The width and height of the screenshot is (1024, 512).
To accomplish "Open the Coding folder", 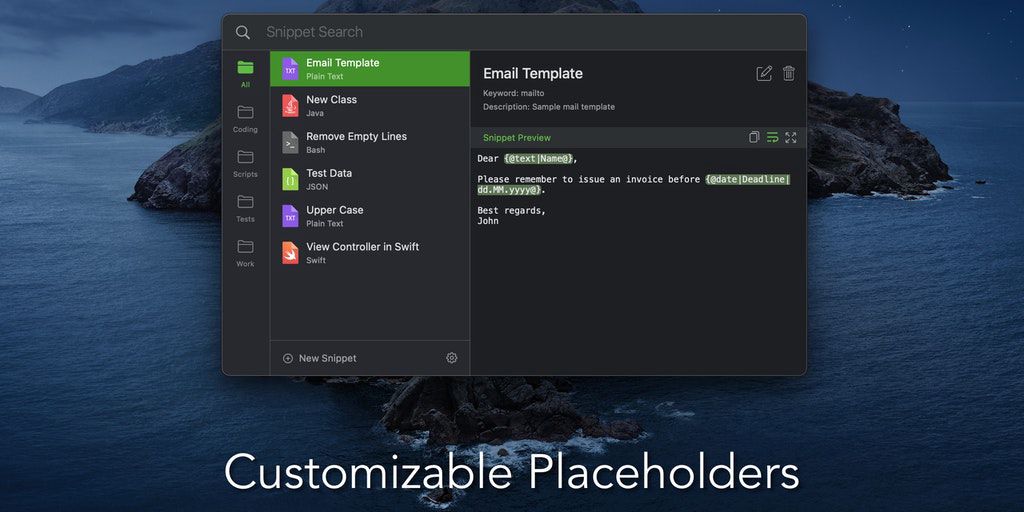I will pos(246,118).
